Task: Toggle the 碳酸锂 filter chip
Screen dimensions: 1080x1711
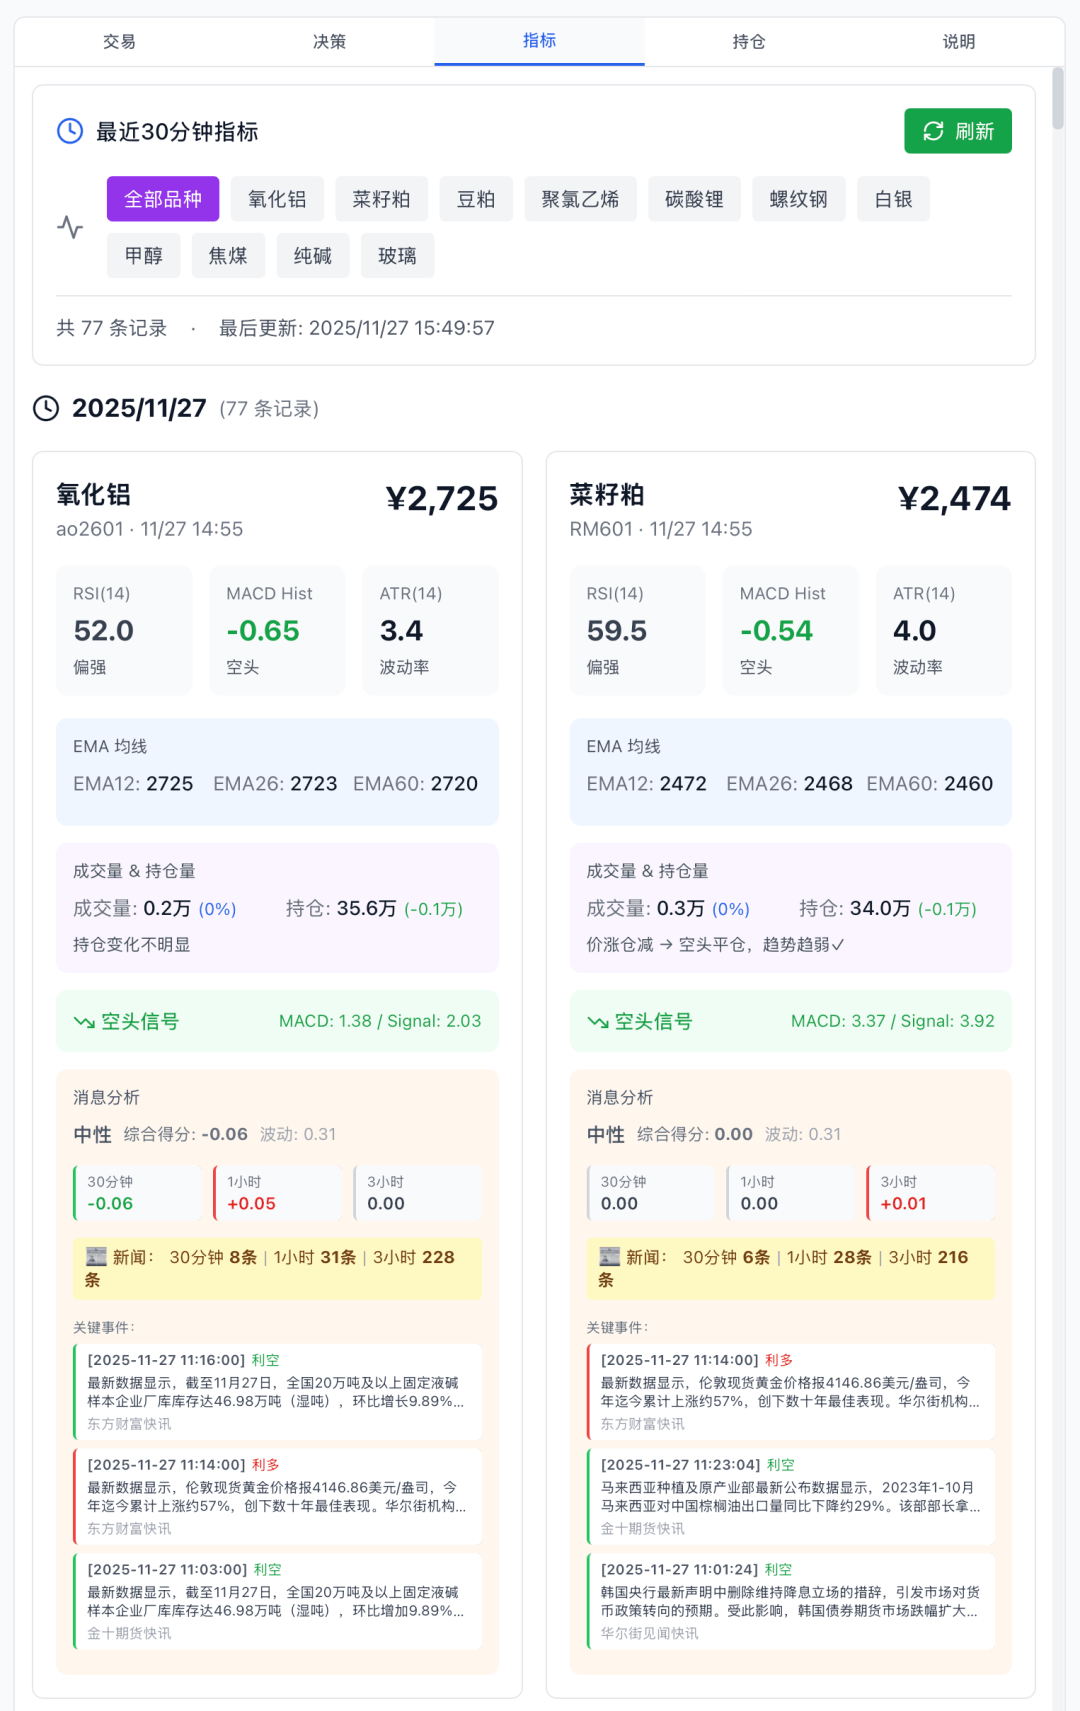Action: 694,199
